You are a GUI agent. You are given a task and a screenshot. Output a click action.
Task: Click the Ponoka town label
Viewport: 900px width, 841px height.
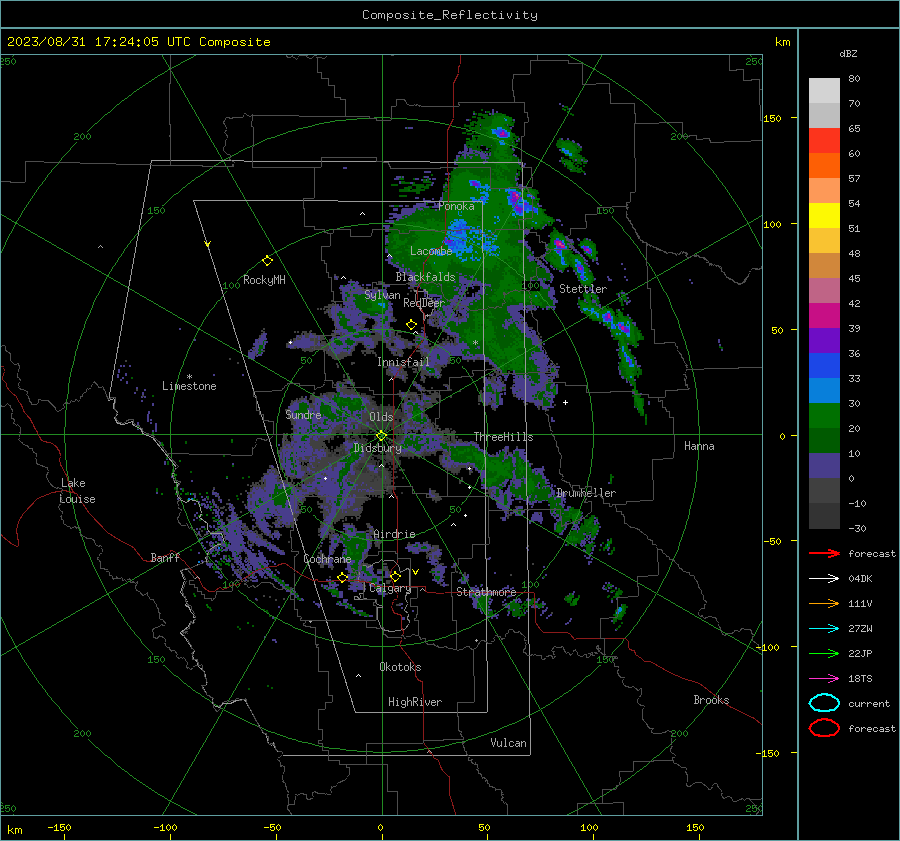tap(456, 206)
